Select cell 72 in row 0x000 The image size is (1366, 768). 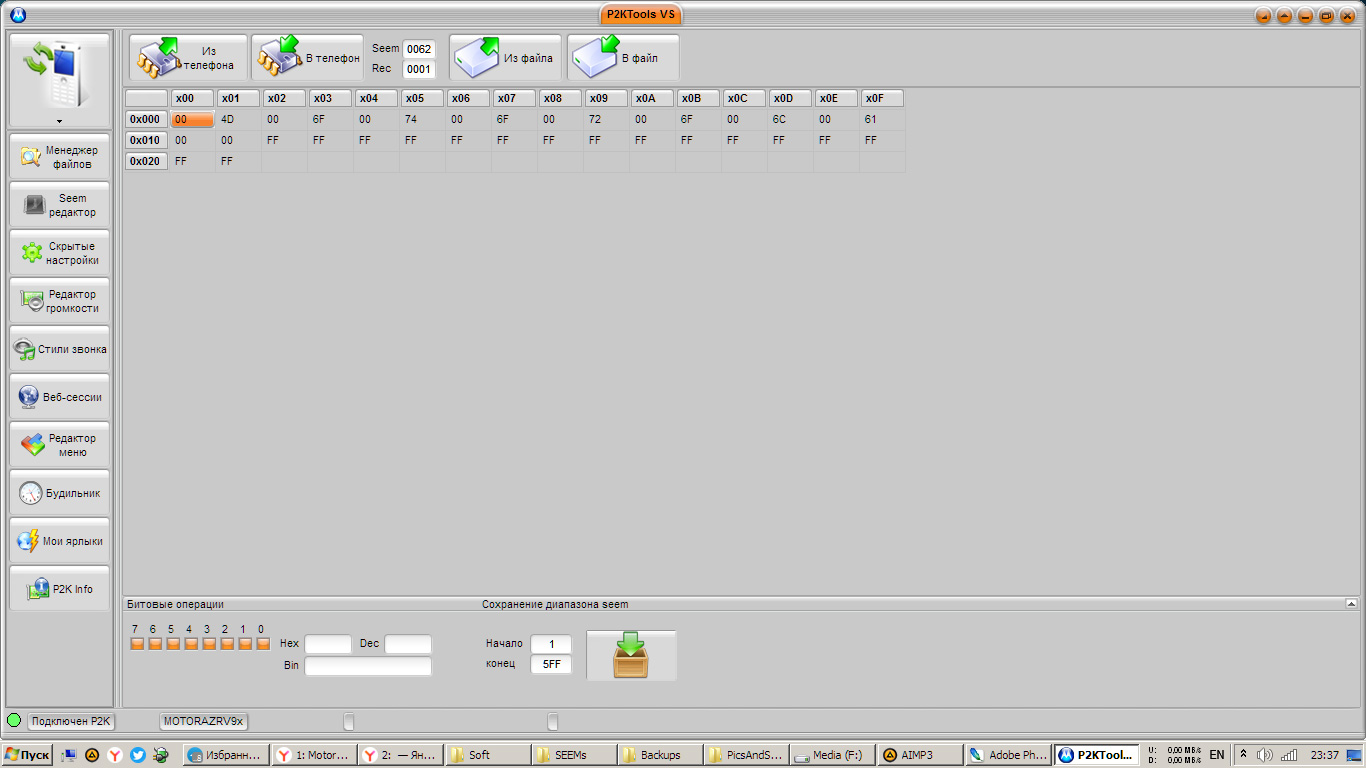point(606,119)
